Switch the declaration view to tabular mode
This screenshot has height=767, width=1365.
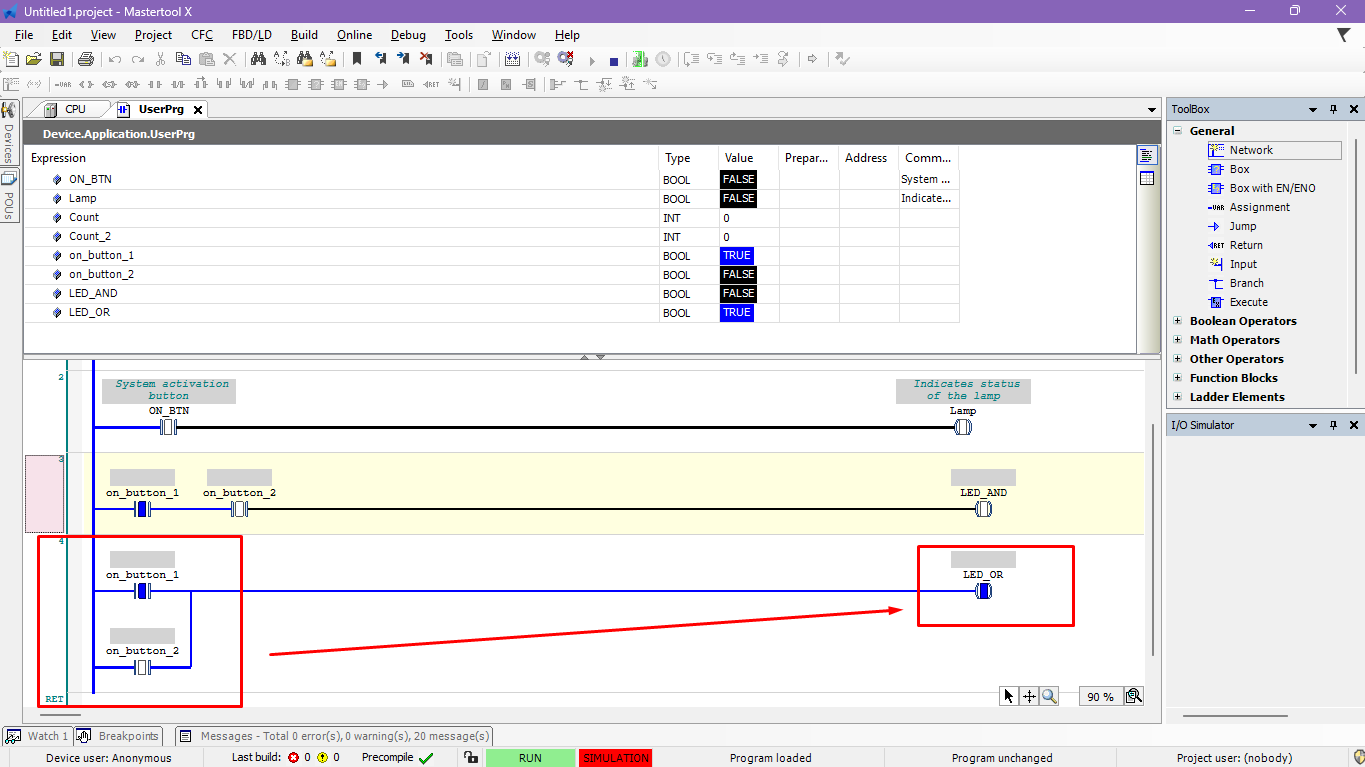(1146, 178)
